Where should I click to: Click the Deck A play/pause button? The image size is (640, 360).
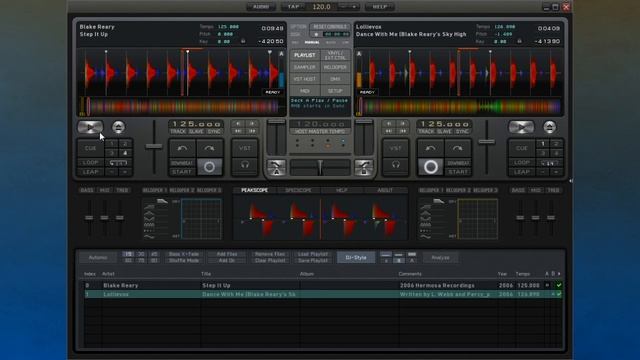pos(90,127)
